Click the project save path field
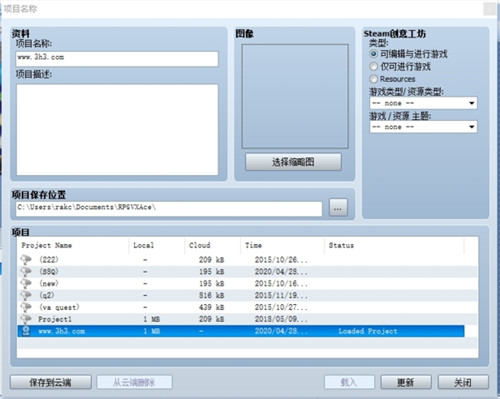The width and height of the screenshot is (500, 399). (x=169, y=209)
